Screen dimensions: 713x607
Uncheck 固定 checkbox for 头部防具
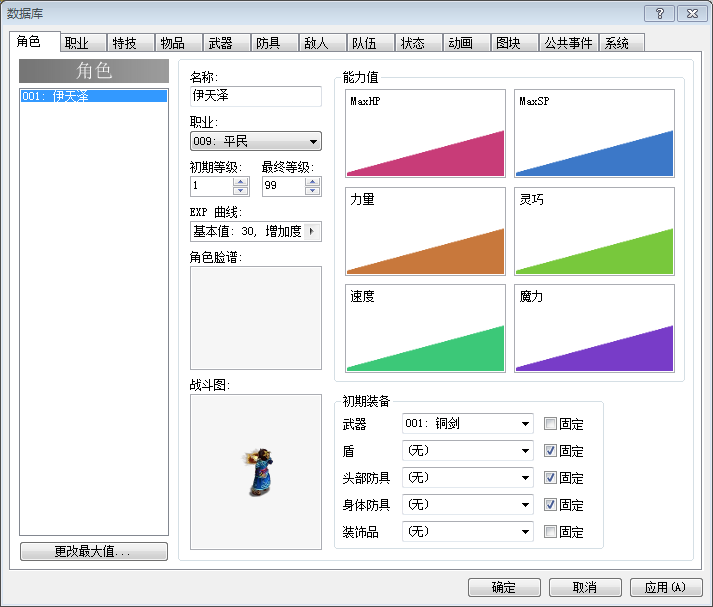coord(550,478)
